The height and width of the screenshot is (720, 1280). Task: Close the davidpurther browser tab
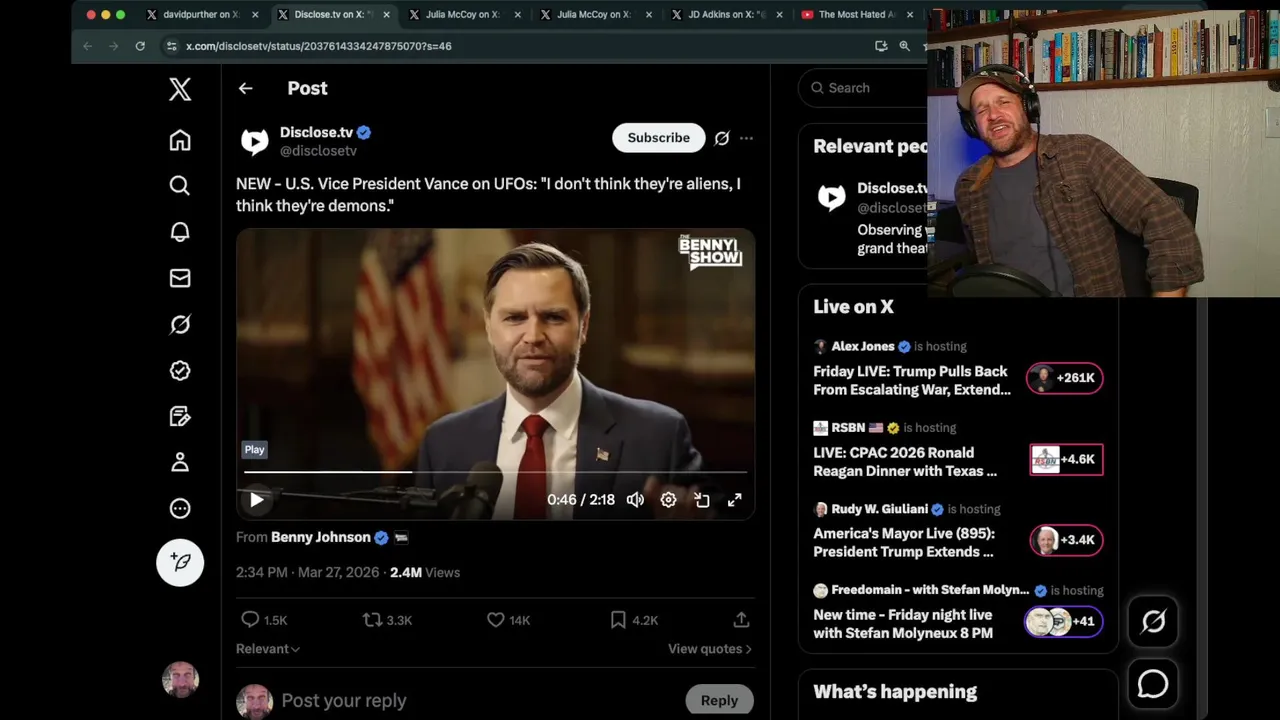point(255,15)
